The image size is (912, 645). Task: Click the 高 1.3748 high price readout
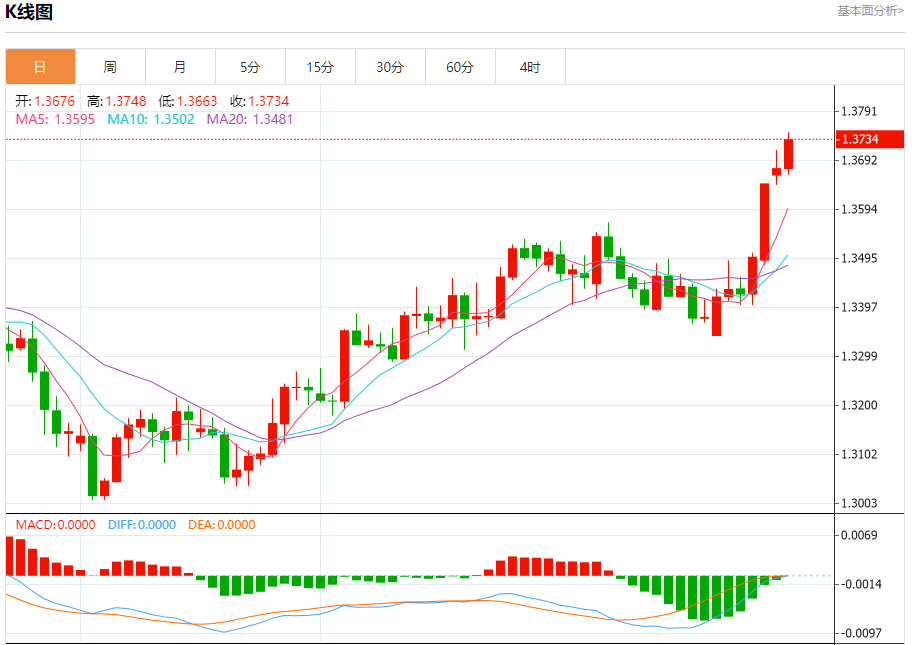(x=117, y=101)
